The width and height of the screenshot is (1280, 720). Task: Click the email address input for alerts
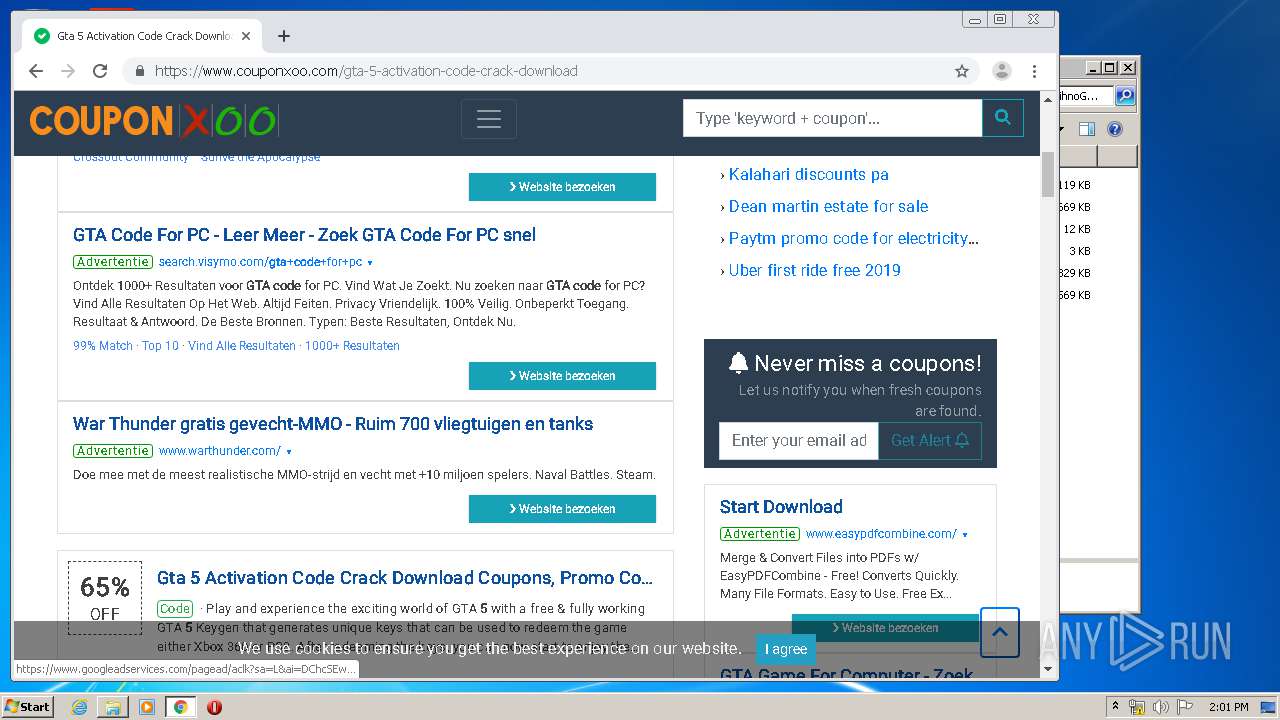(x=798, y=440)
